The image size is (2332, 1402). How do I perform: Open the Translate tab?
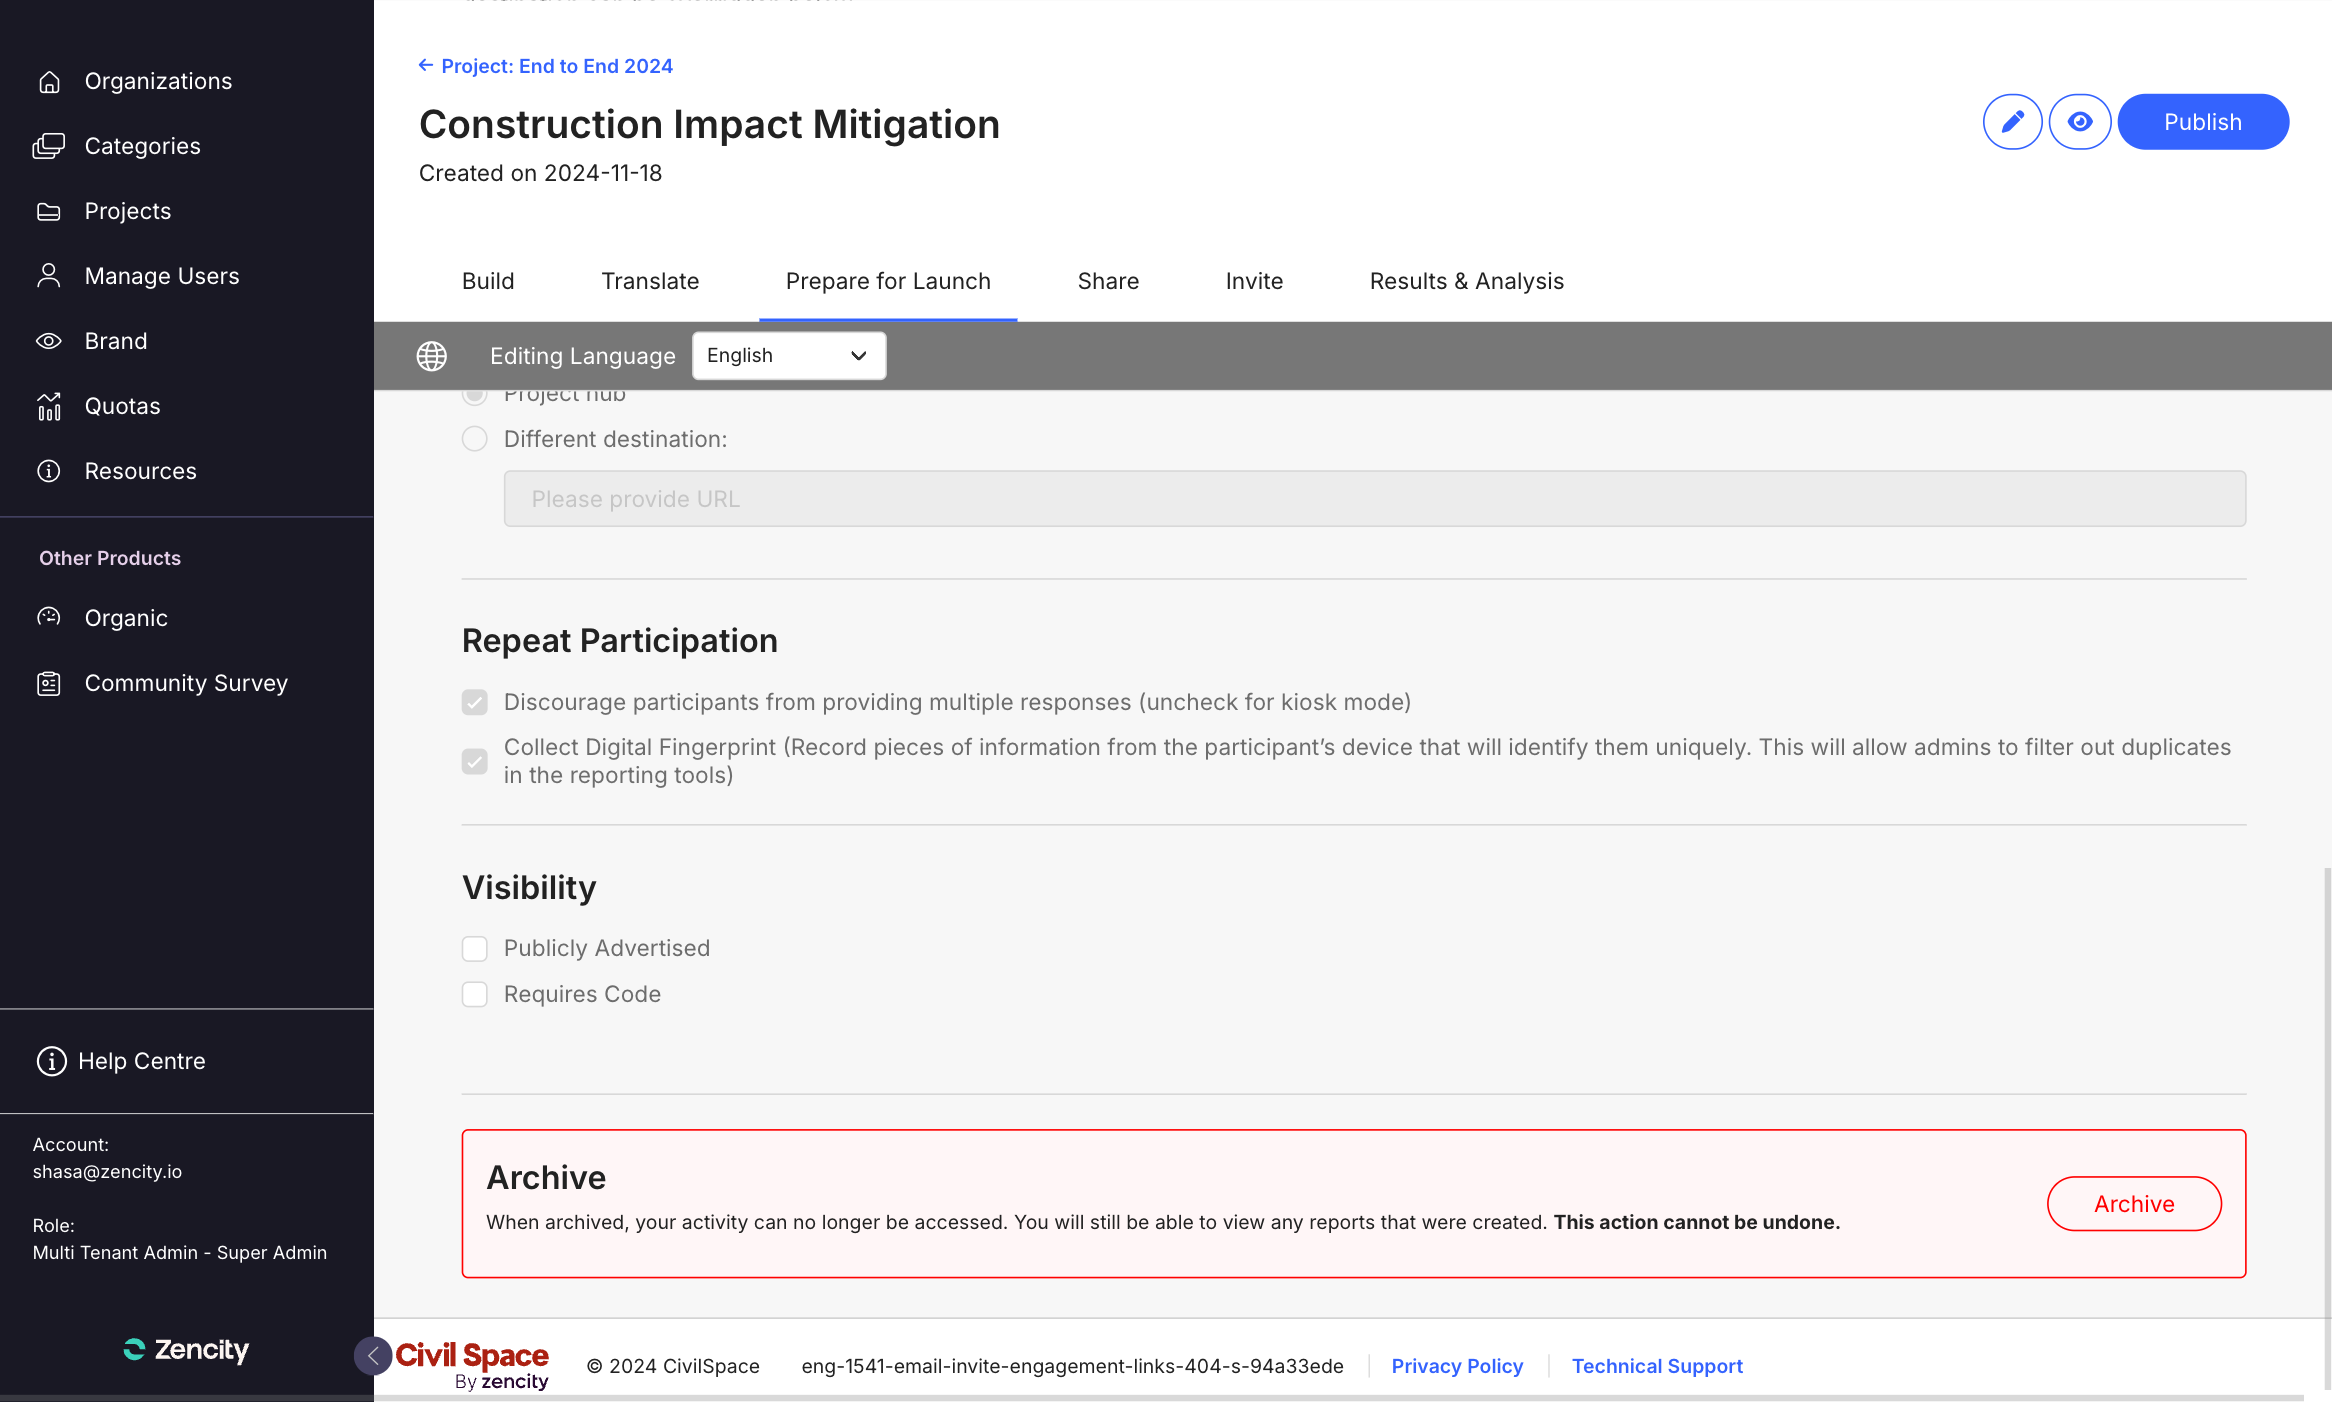(x=650, y=282)
